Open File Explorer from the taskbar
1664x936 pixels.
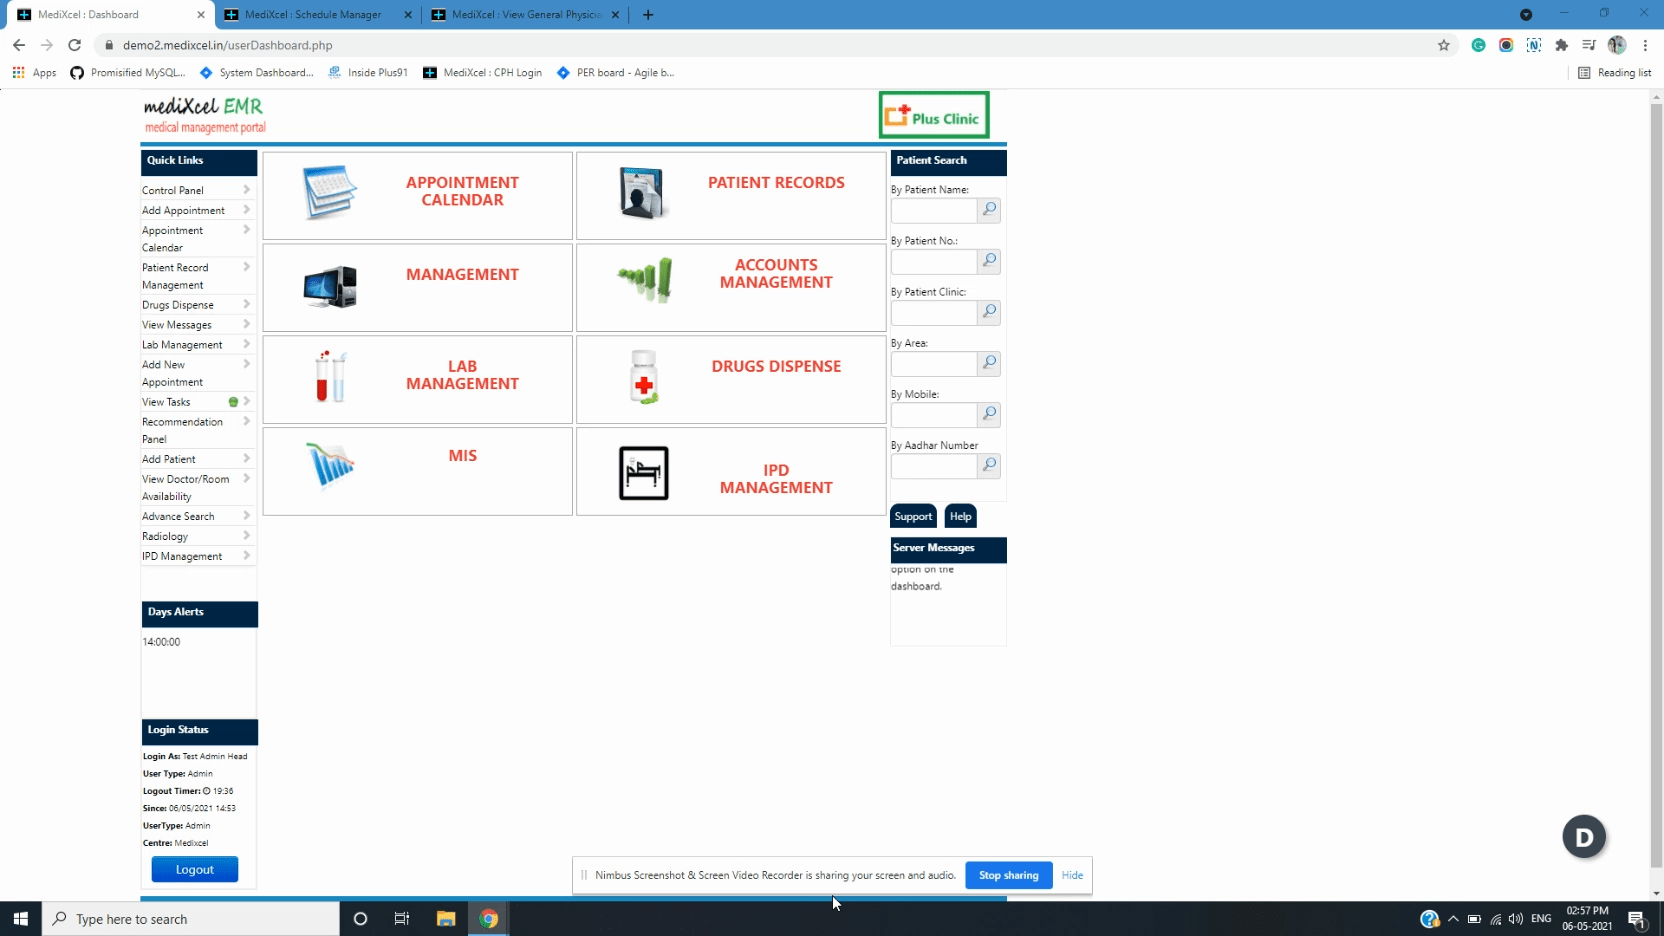click(x=446, y=919)
